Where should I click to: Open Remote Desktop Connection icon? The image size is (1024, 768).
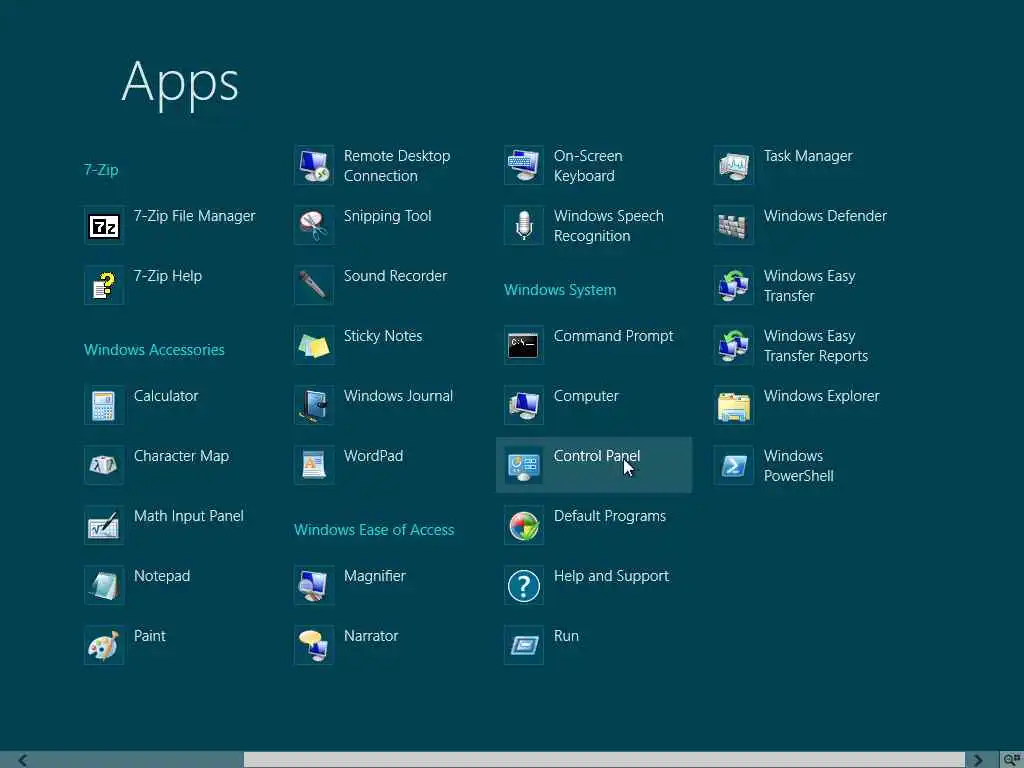click(x=314, y=166)
